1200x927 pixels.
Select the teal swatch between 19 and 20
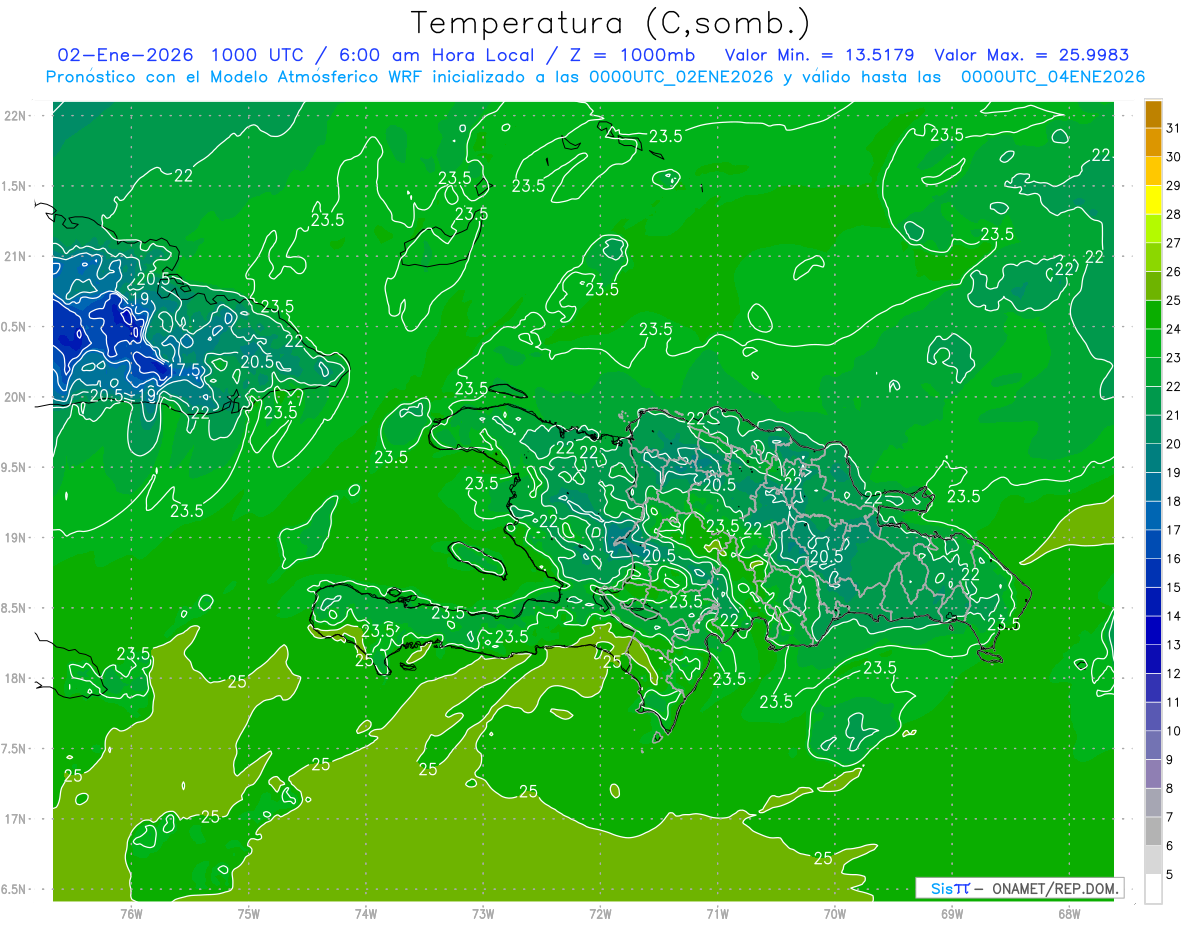[x=1153, y=458]
